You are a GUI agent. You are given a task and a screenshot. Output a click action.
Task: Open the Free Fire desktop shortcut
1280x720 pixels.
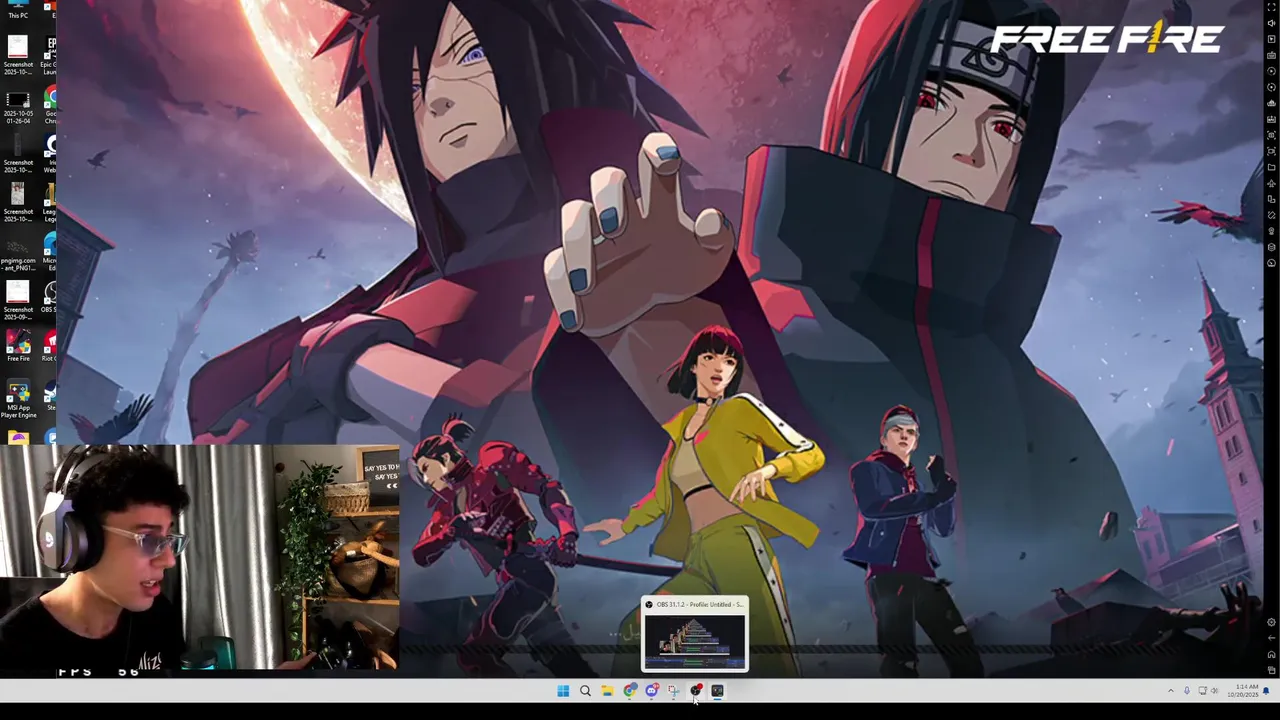18,345
